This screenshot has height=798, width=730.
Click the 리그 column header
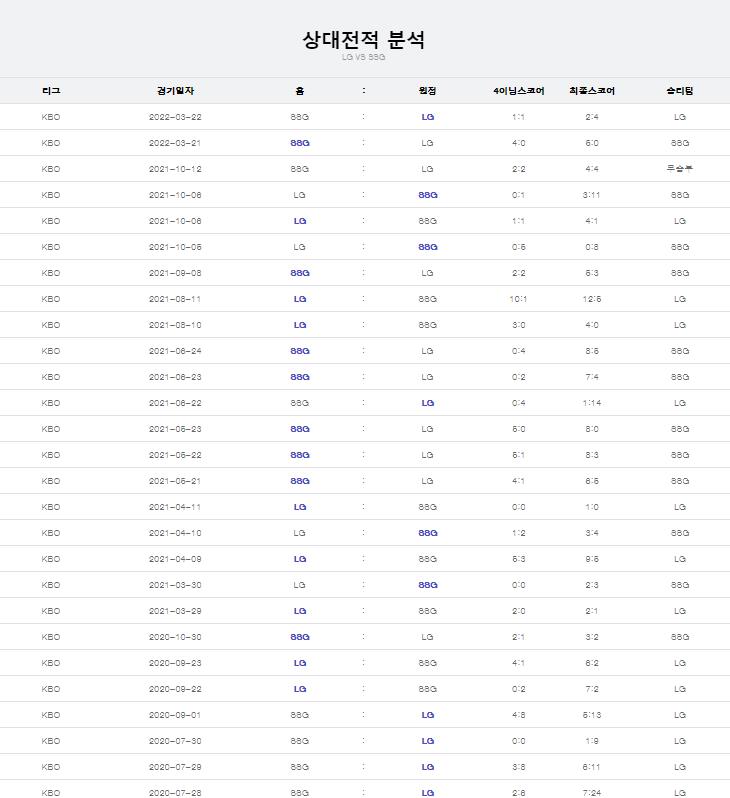[x=51, y=91]
